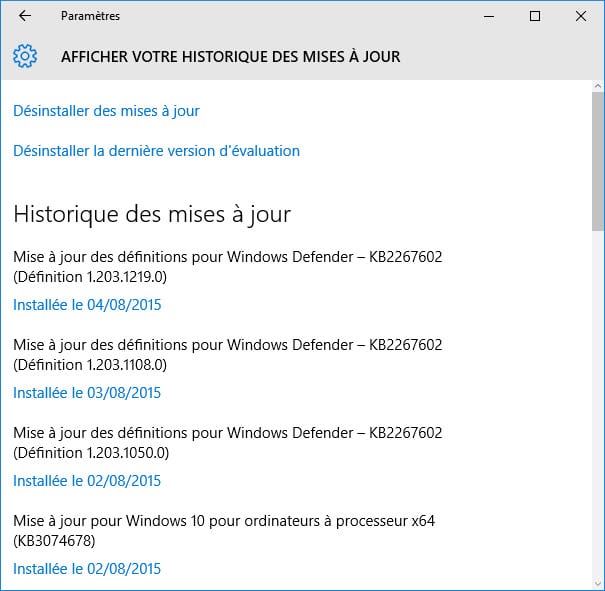605x591 pixels.
Task: Select the Defender Definition 1.203.1050.0 update entry
Action: 227,443
